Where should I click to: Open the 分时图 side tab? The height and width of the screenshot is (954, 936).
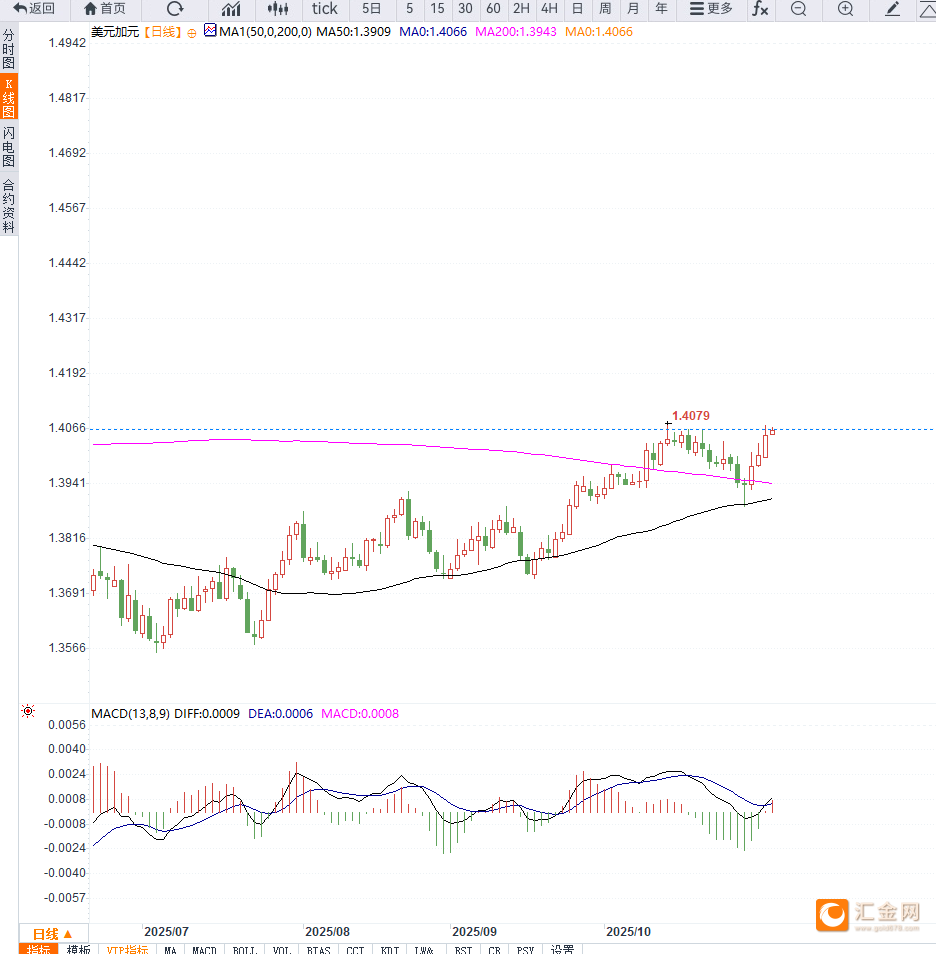click(9, 49)
